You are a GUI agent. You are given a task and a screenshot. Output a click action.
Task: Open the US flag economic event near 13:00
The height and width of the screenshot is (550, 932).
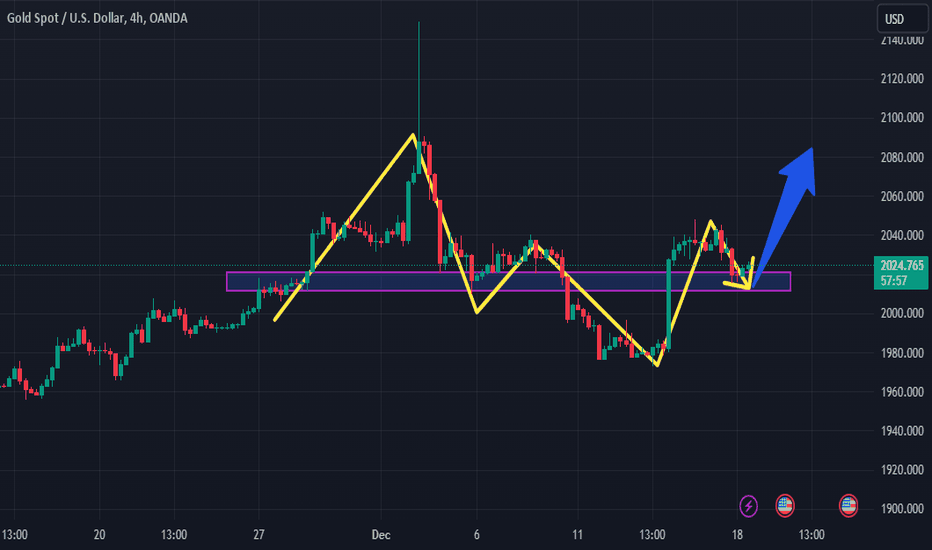point(848,506)
